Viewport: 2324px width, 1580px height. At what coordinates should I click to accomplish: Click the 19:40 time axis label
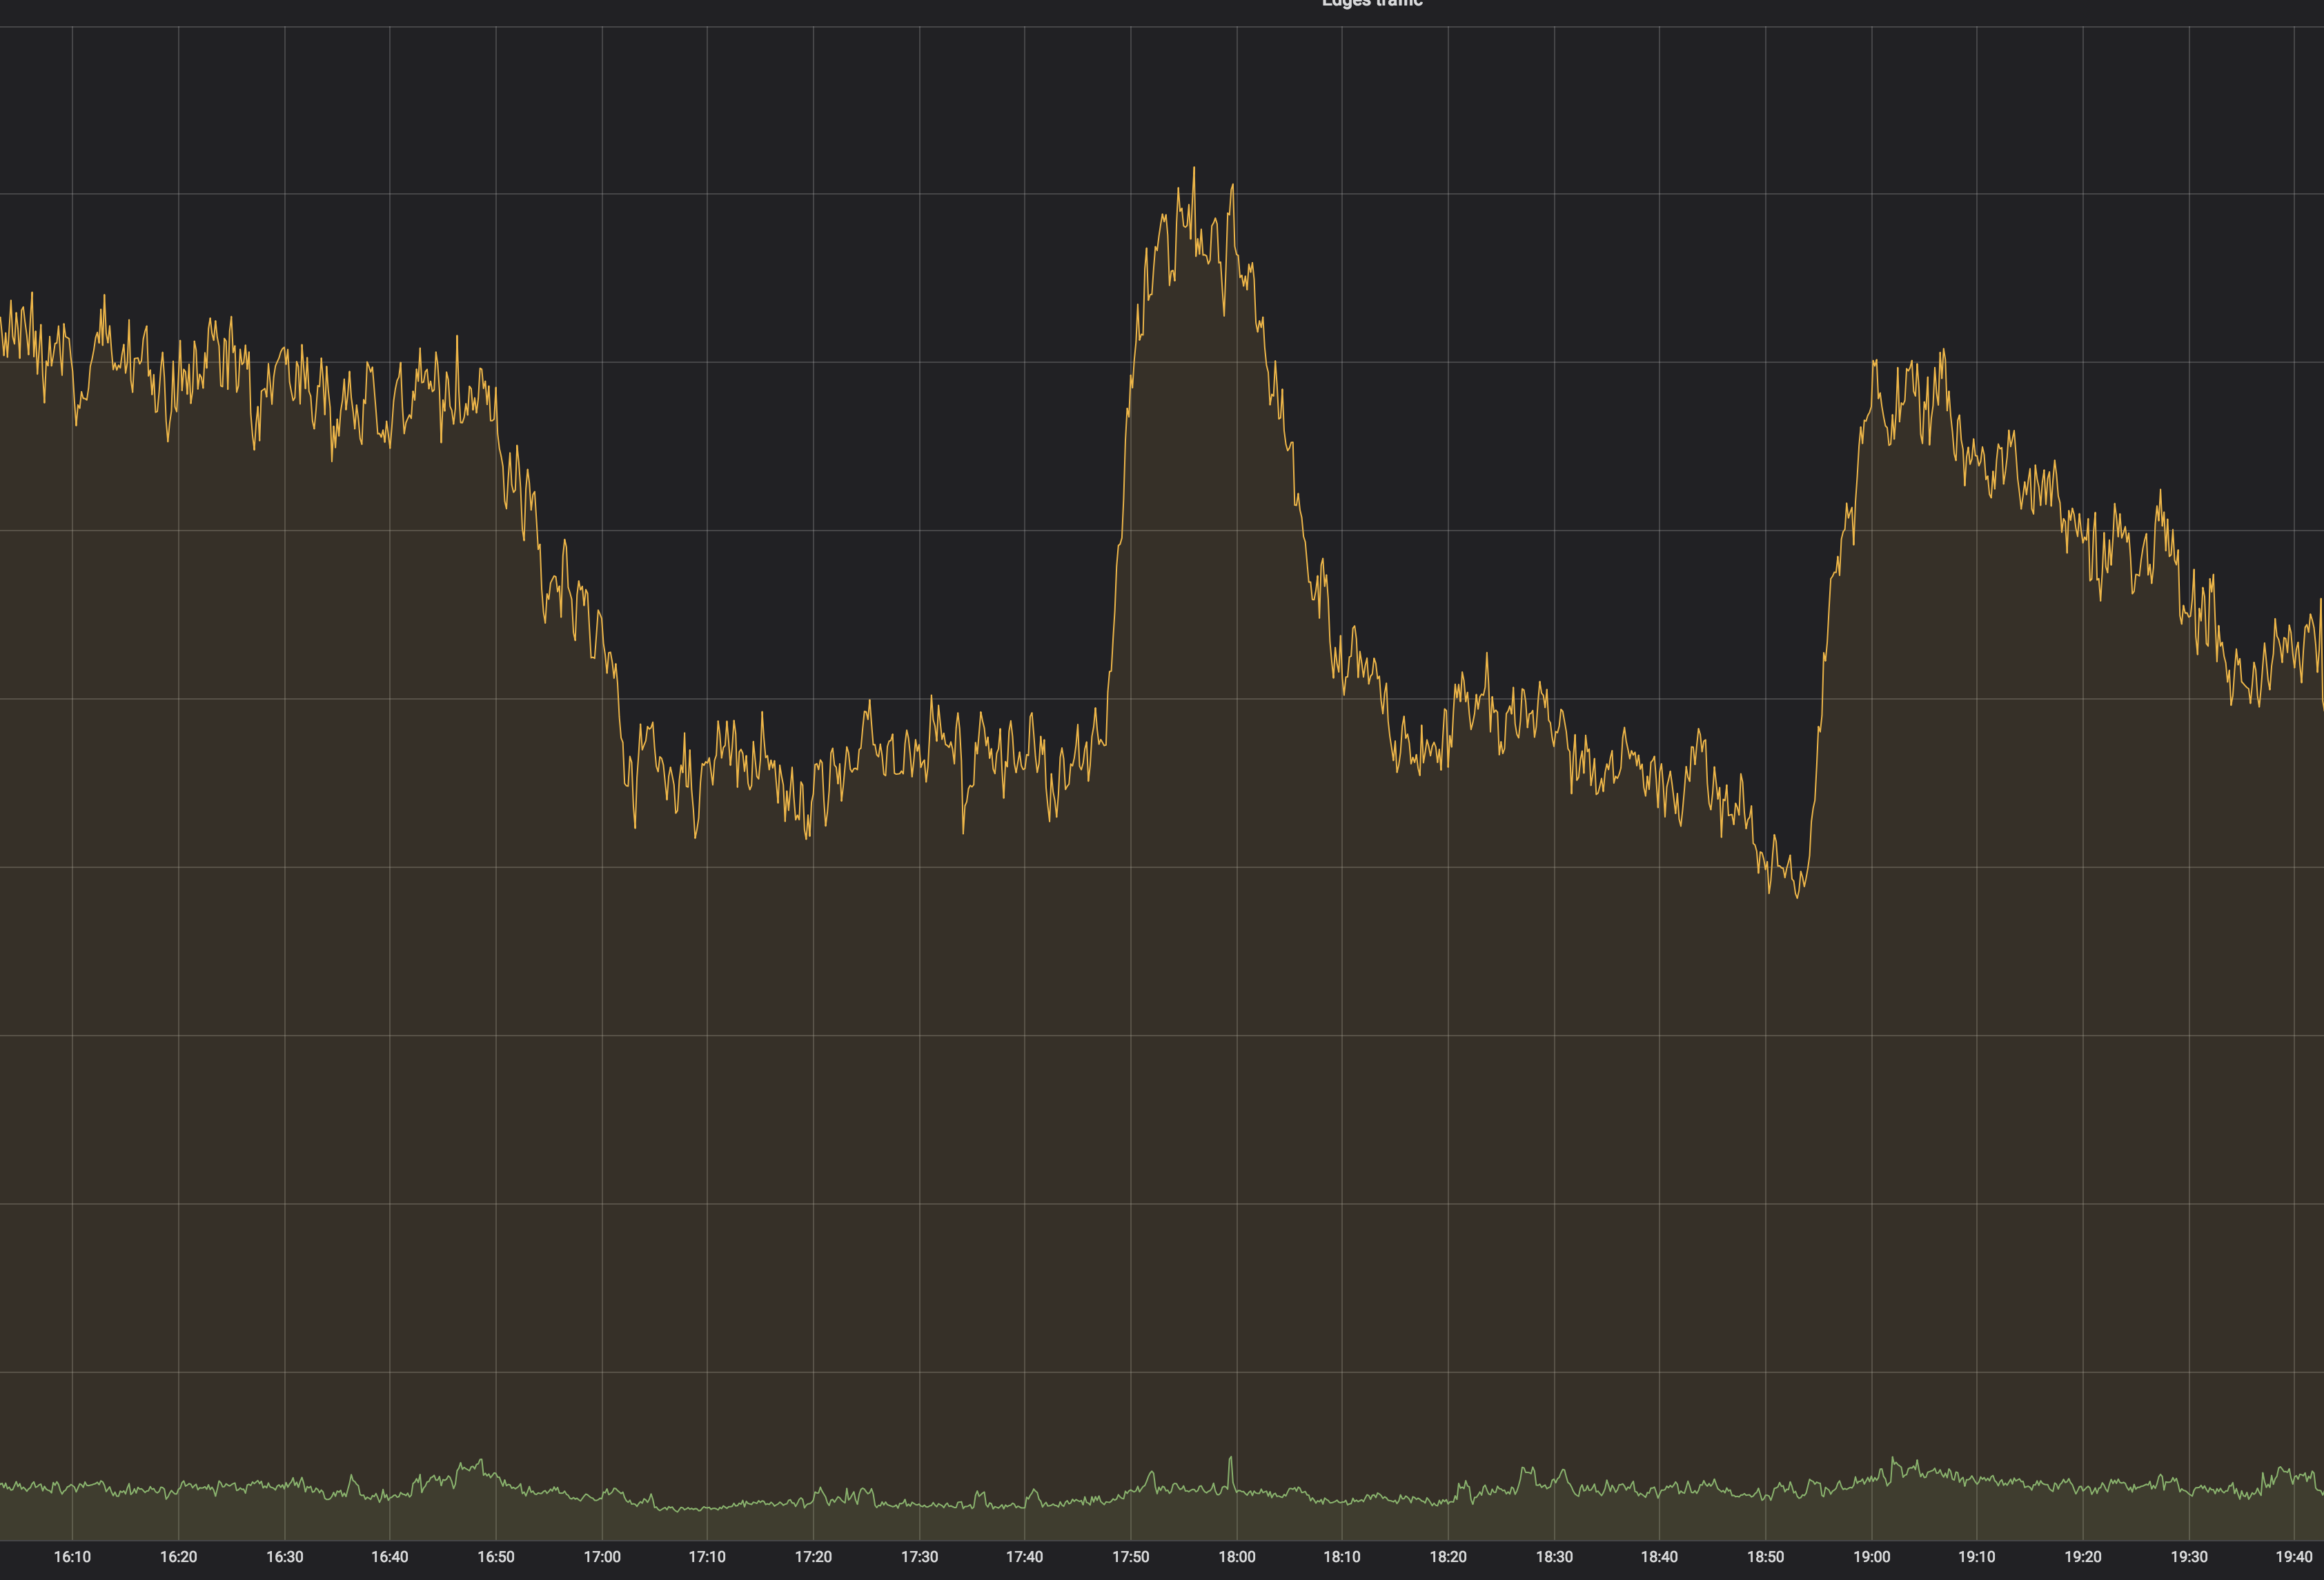tap(2294, 1556)
